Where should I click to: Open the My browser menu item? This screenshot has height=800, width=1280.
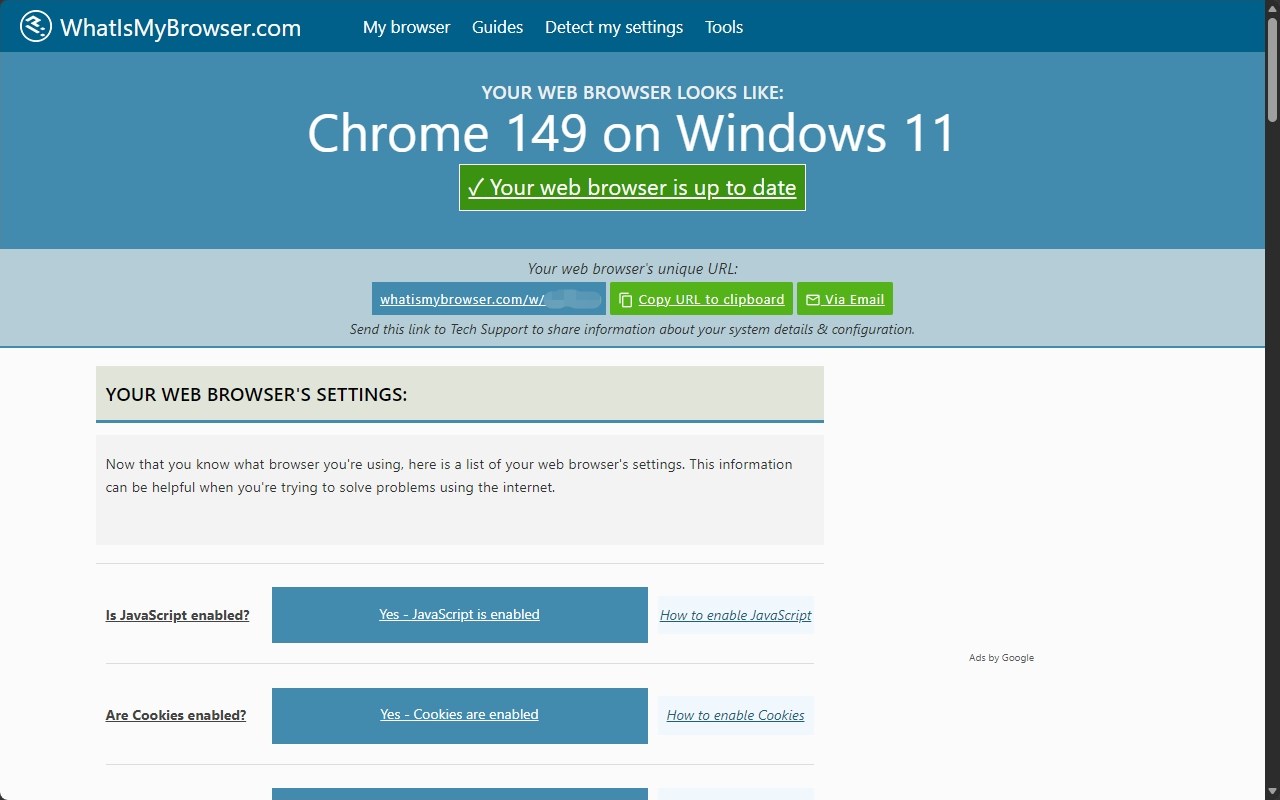[406, 27]
